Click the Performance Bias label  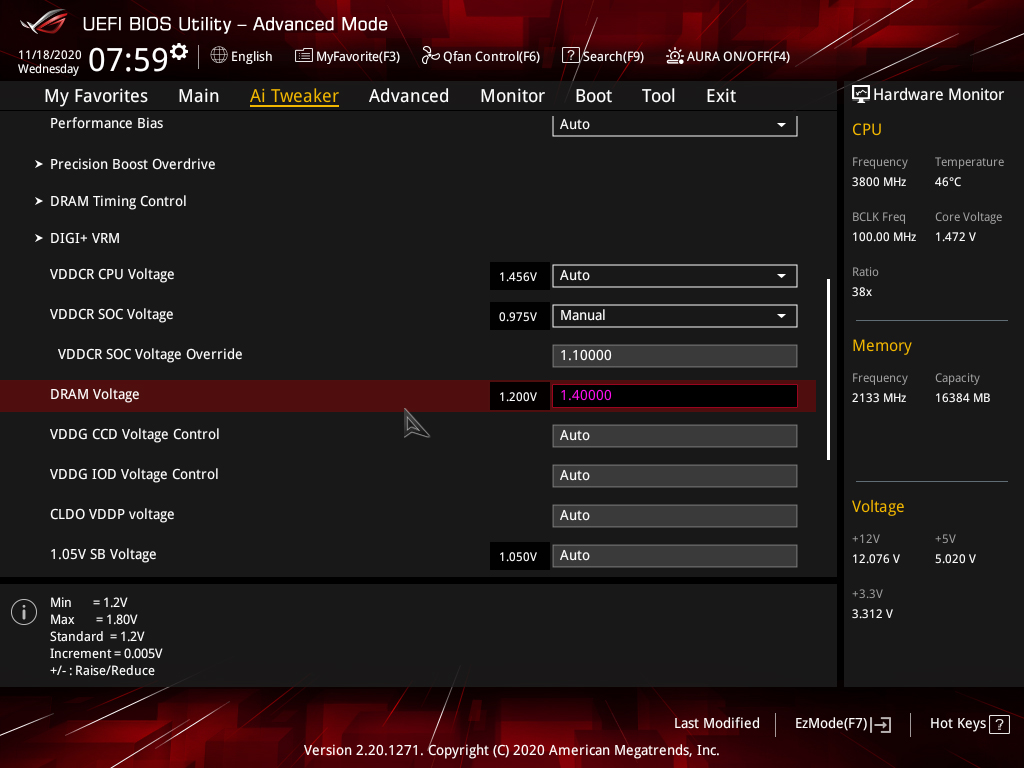coord(106,123)
